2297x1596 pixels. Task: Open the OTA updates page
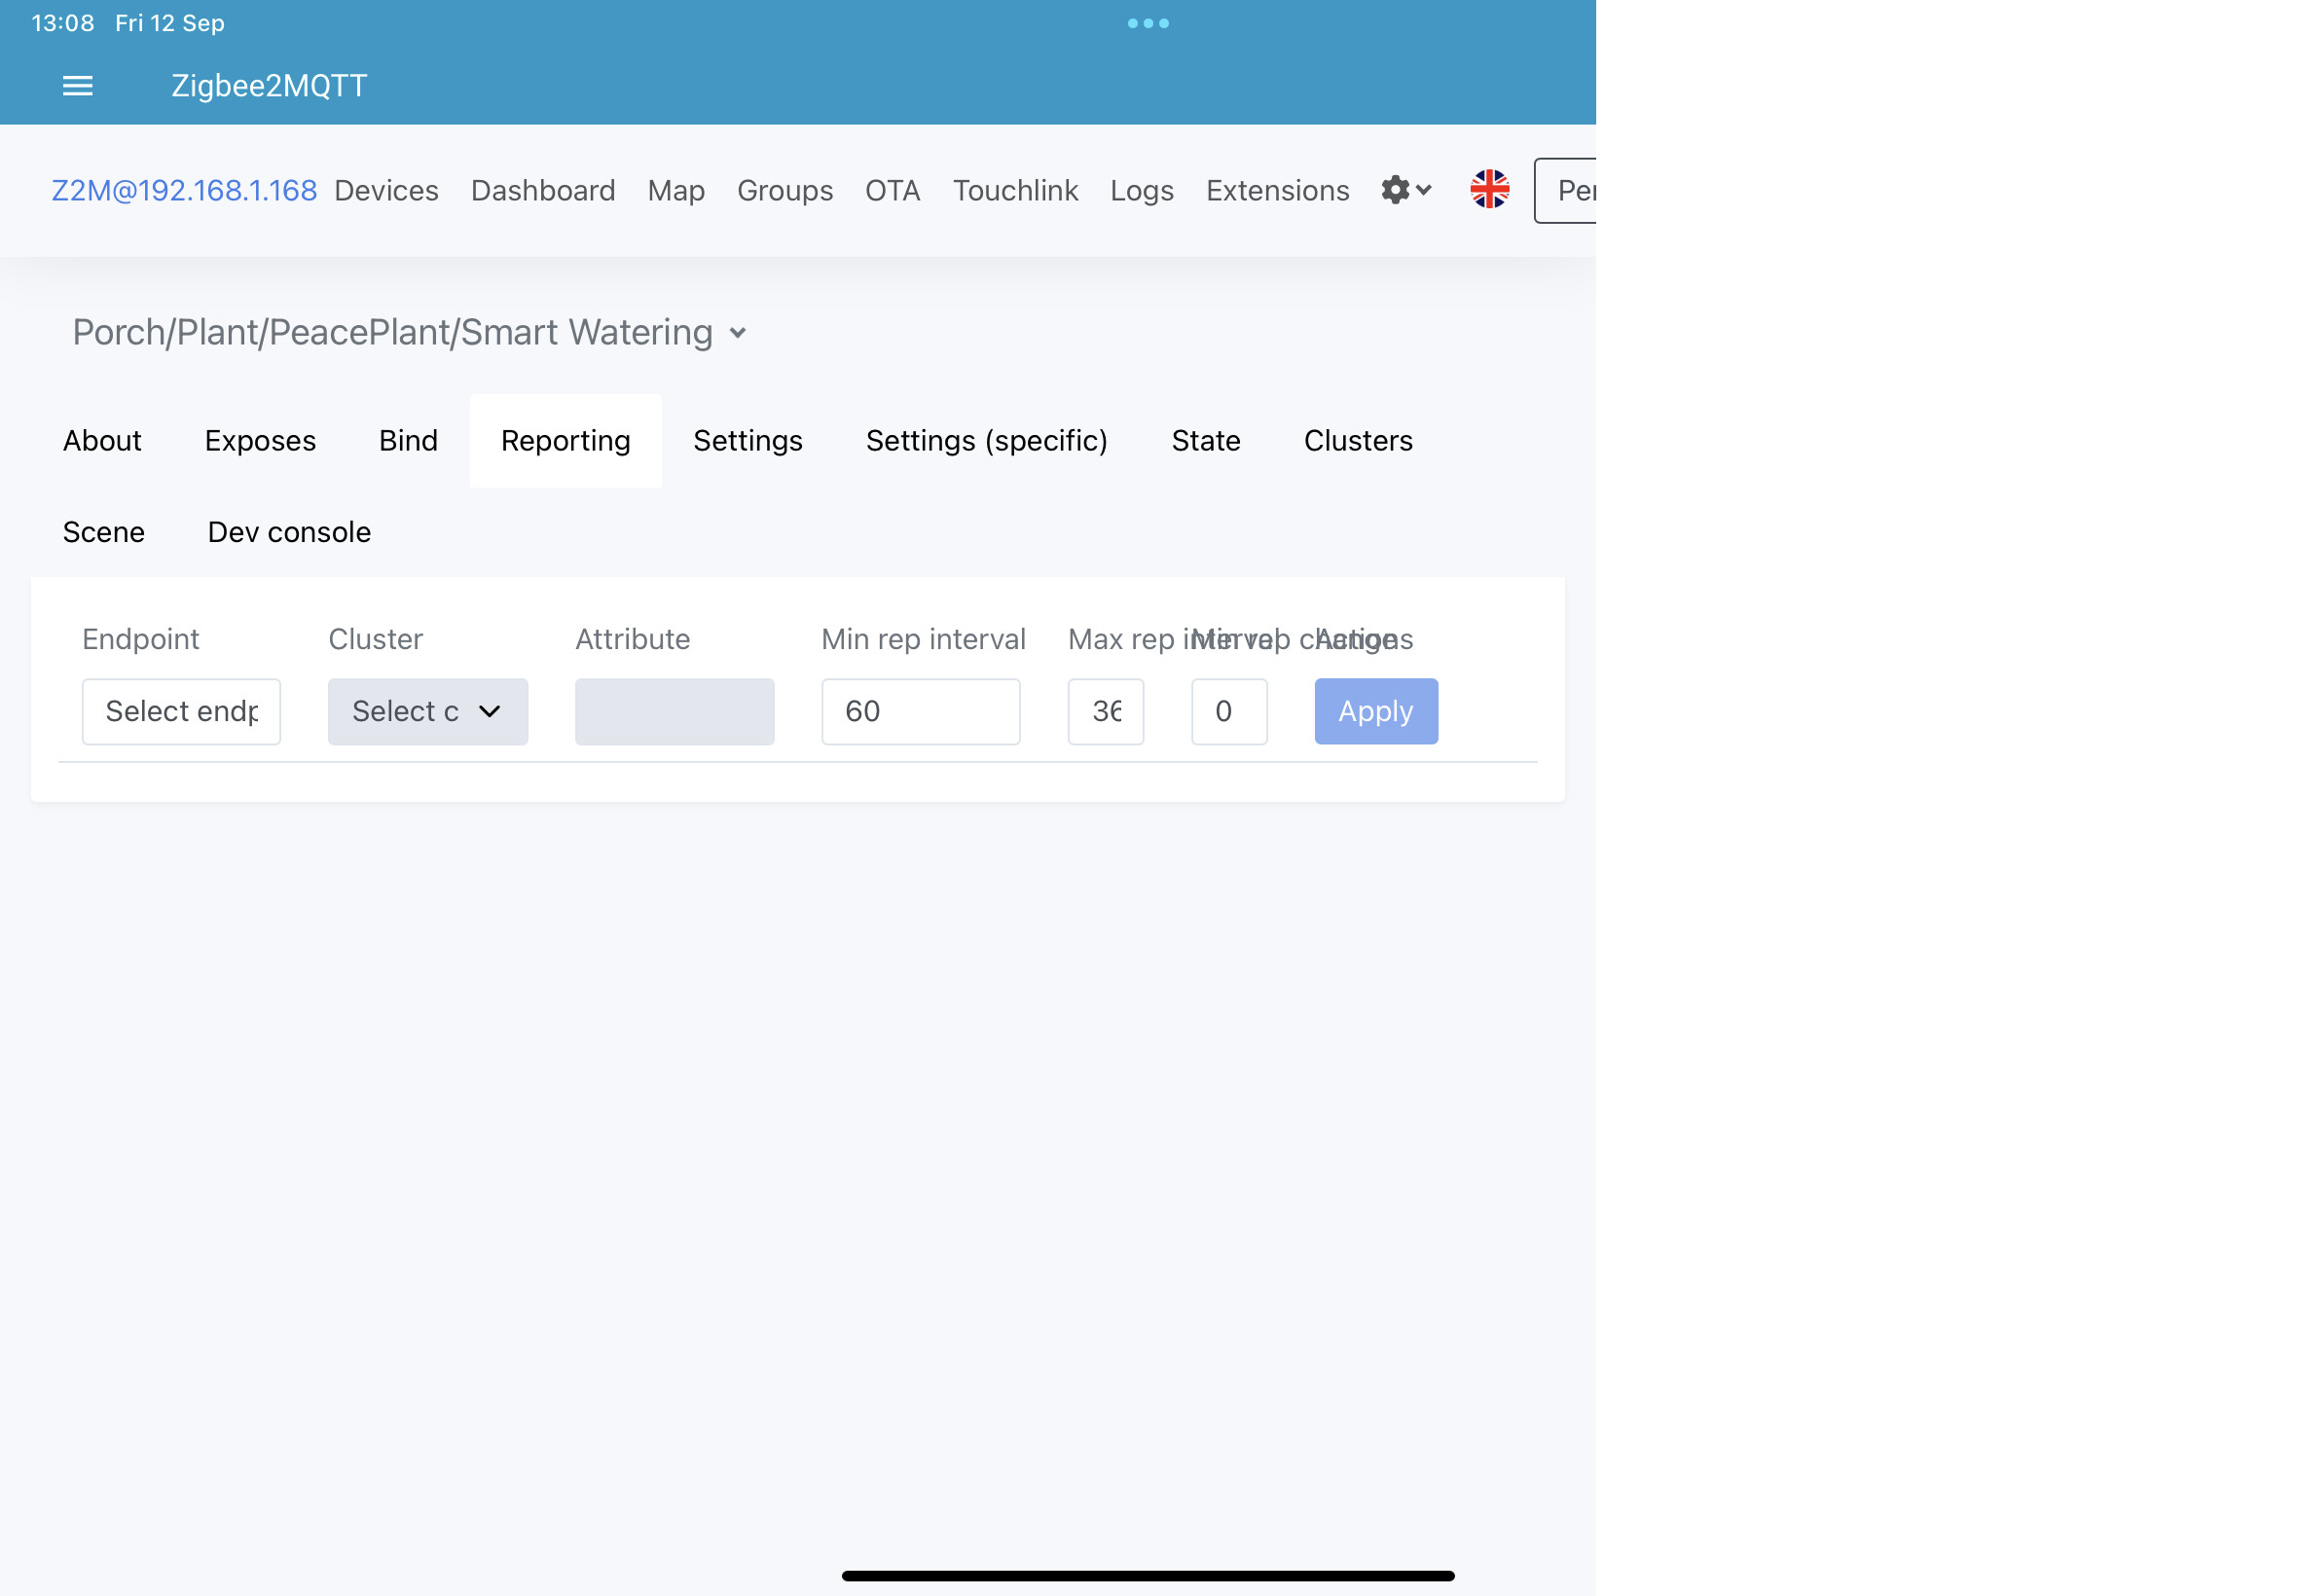pyautogui.click(x=892, y=190)
